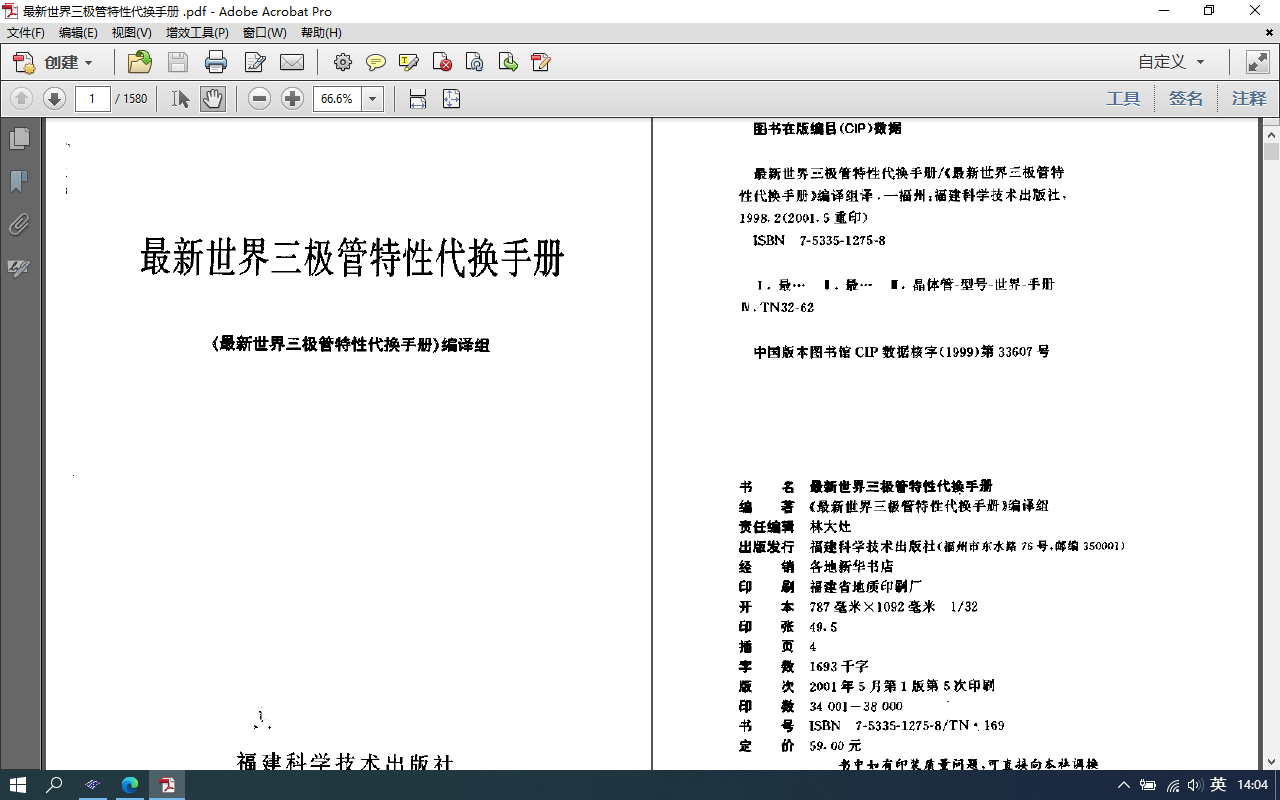Image resolution: width=1280 pixels, height=800 pixels.
Task: Click the Extract page icon with green arrow
Action: pyautogui.click(x=508, y=62)
